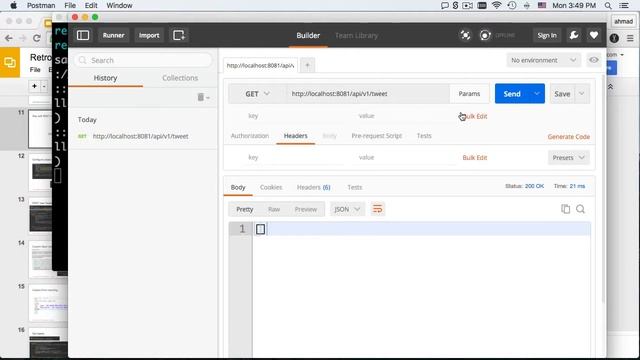Click the sidebar search magnifier icon
Viewport: 640px width, 360px height.
[82, 60]
